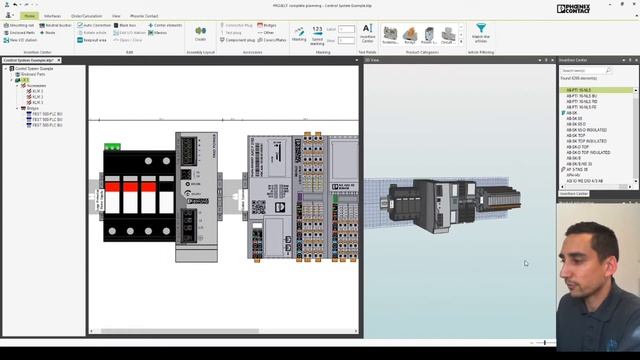640x360 pixels.
Task: Click the Marking tool
Action: (299, 34)
